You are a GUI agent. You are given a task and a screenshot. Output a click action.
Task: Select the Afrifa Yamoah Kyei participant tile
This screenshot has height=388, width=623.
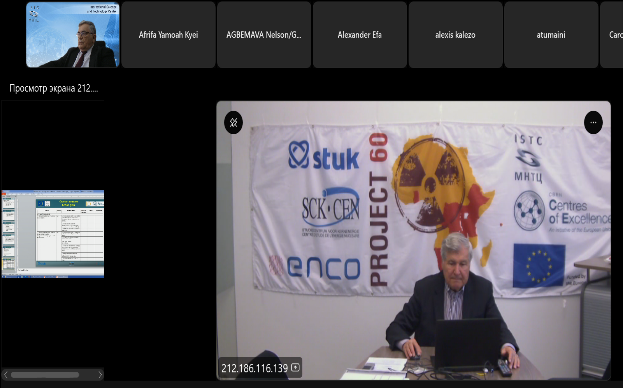[168, 35]
